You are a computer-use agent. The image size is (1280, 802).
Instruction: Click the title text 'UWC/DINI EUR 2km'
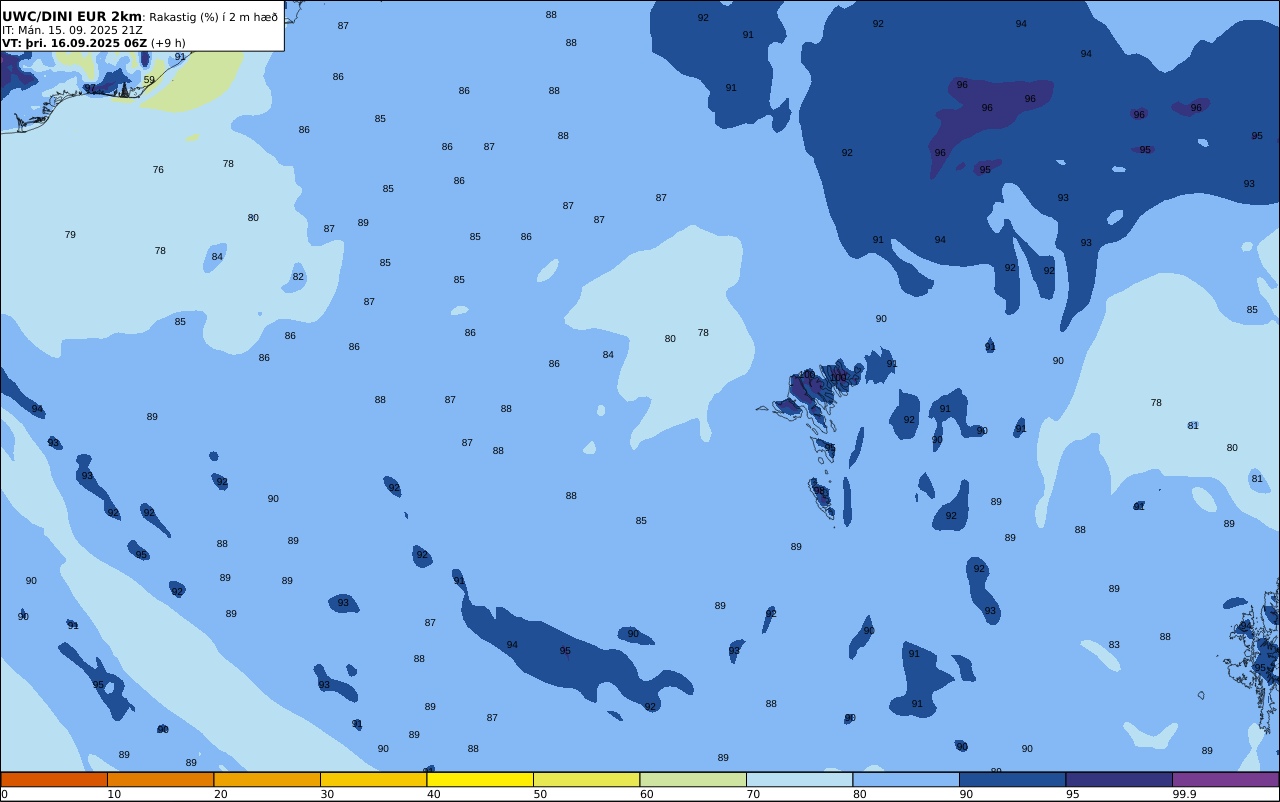click(x=72, y=17)
